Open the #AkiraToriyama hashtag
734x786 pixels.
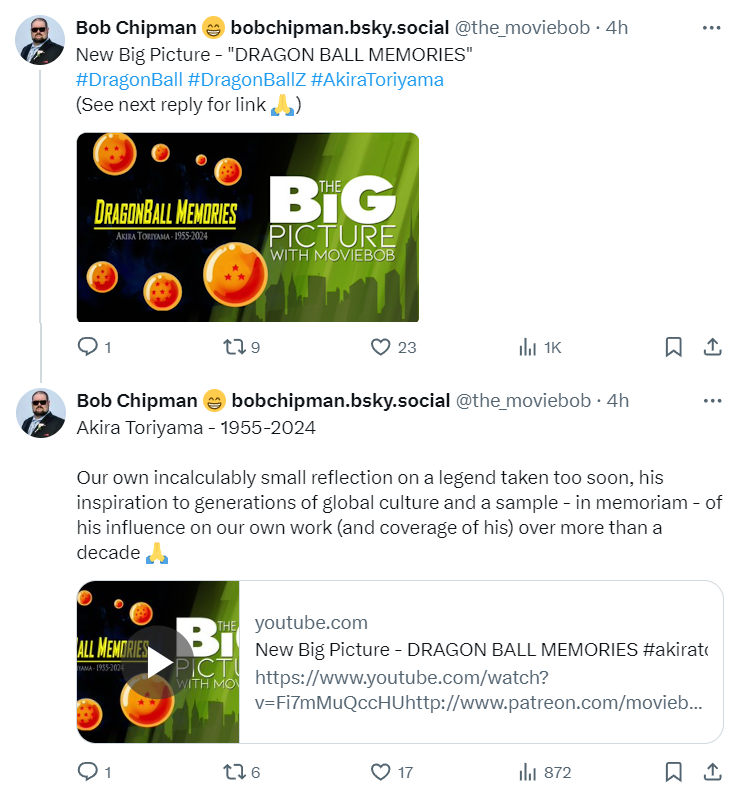pos(377,80)
